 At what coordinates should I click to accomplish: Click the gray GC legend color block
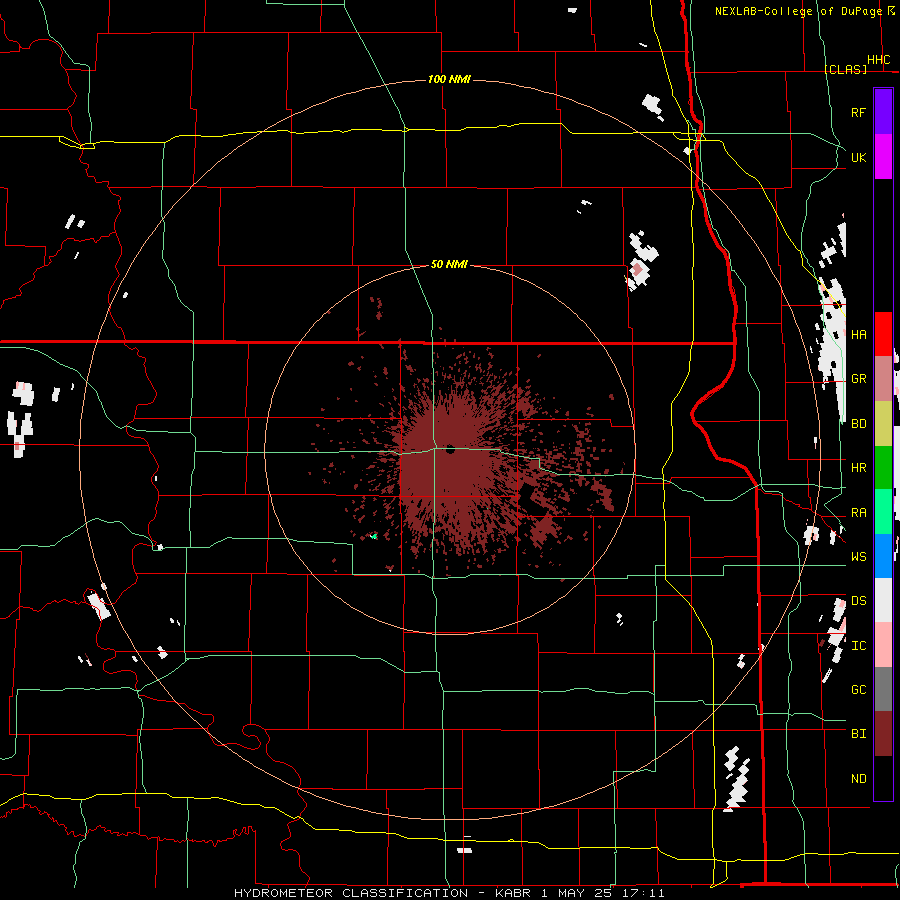pyautogui.click(x=883, y=689)
